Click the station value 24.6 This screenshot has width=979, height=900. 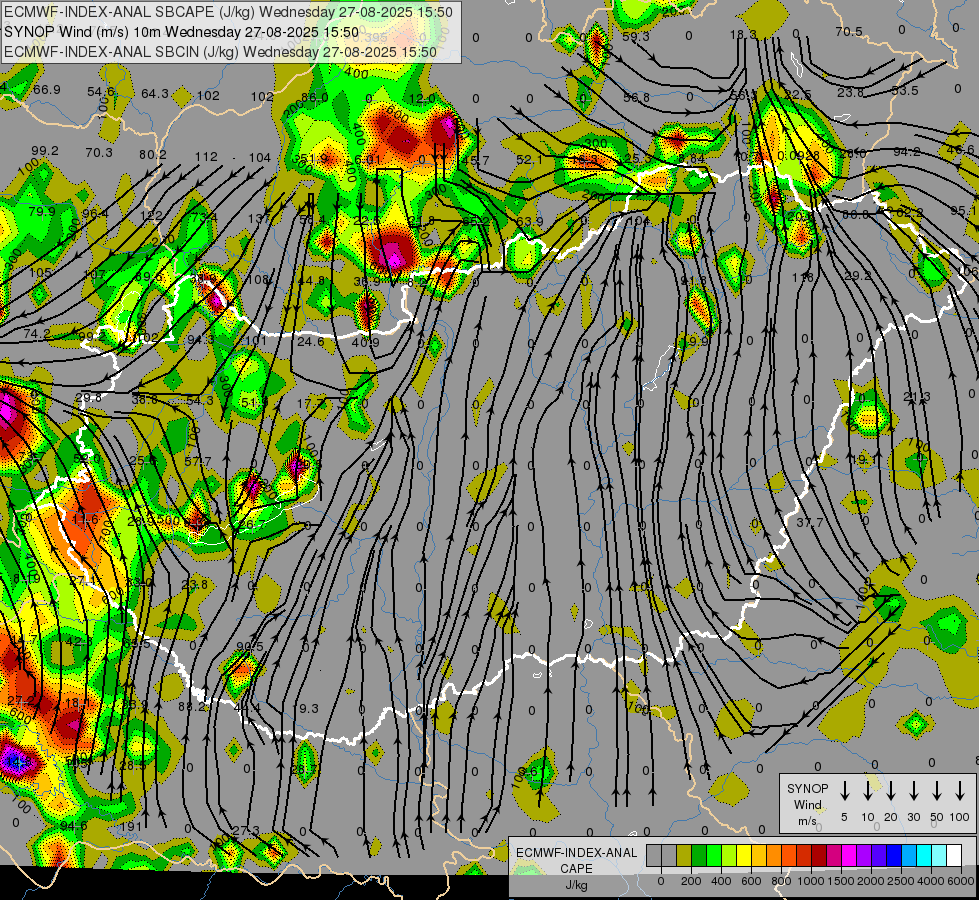tap(310, 342)
